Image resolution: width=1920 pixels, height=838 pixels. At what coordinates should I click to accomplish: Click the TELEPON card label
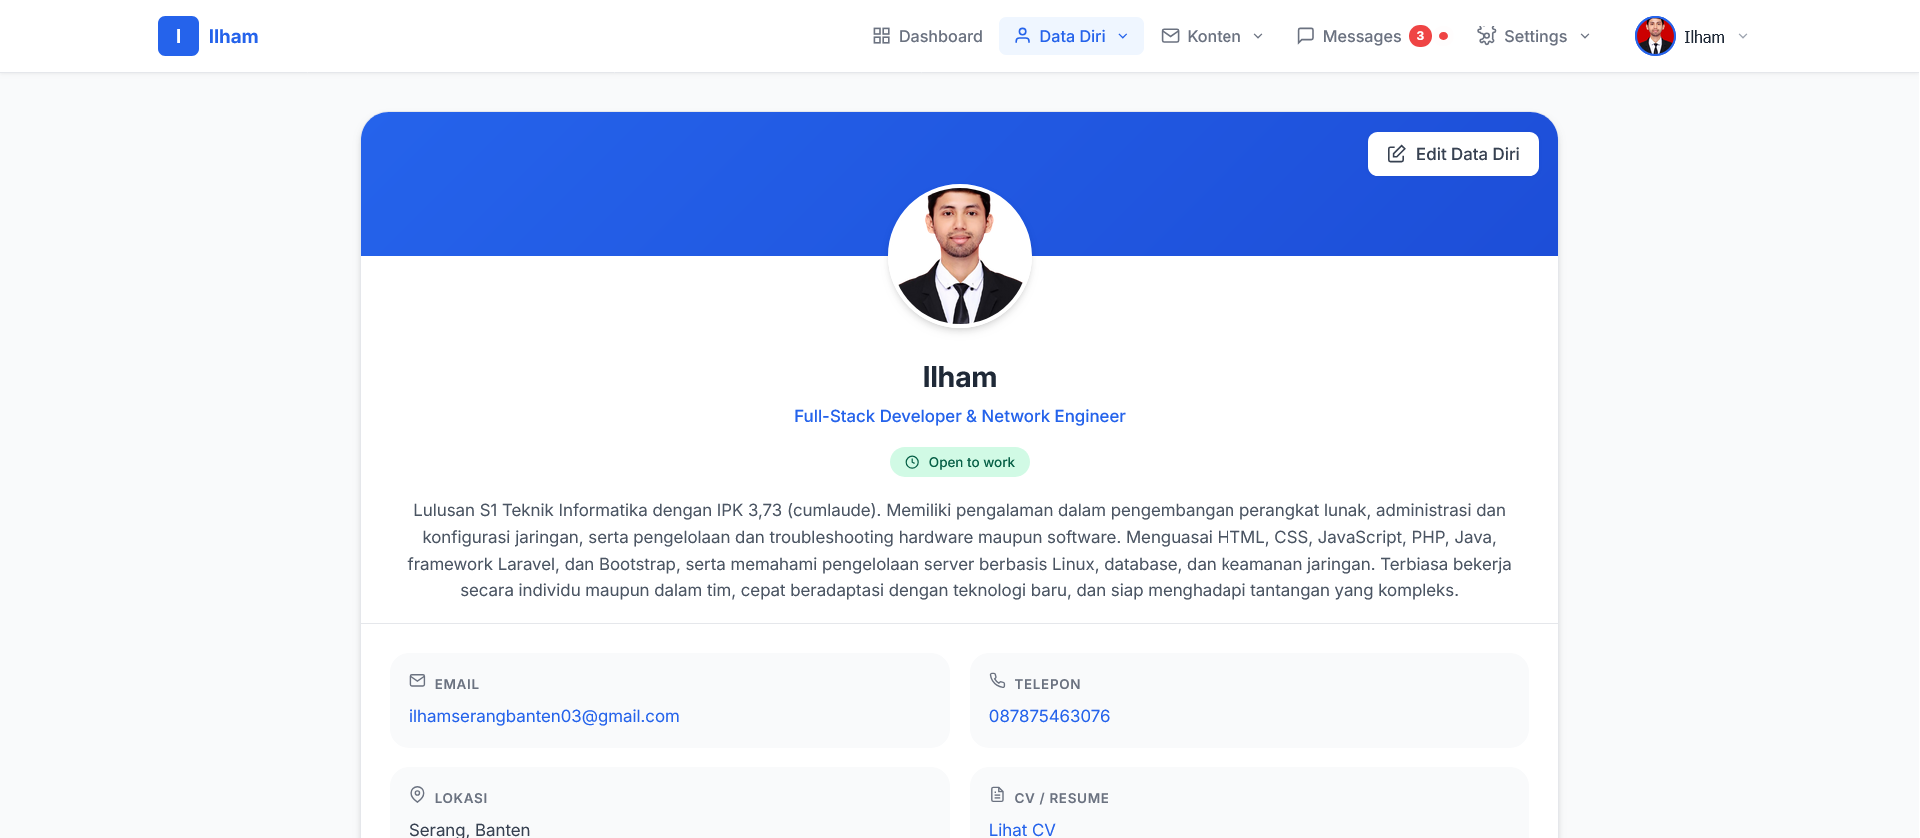(x=1047, y=684)
